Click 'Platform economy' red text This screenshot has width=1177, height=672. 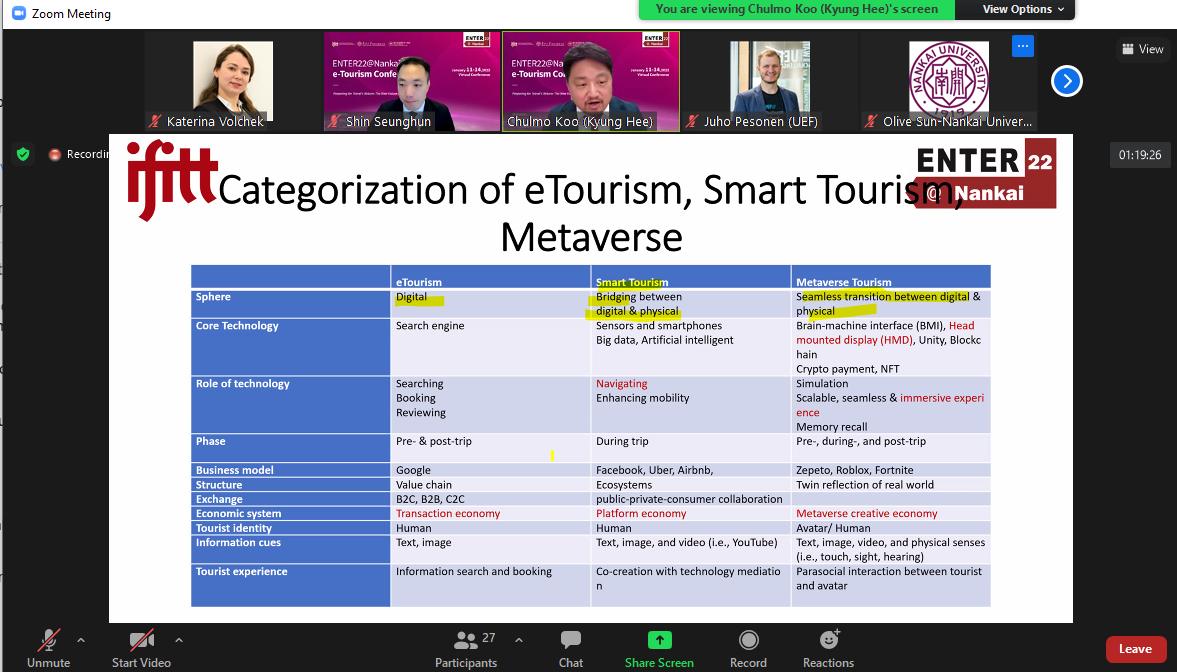pyautogui.click(x=641, y=514)
